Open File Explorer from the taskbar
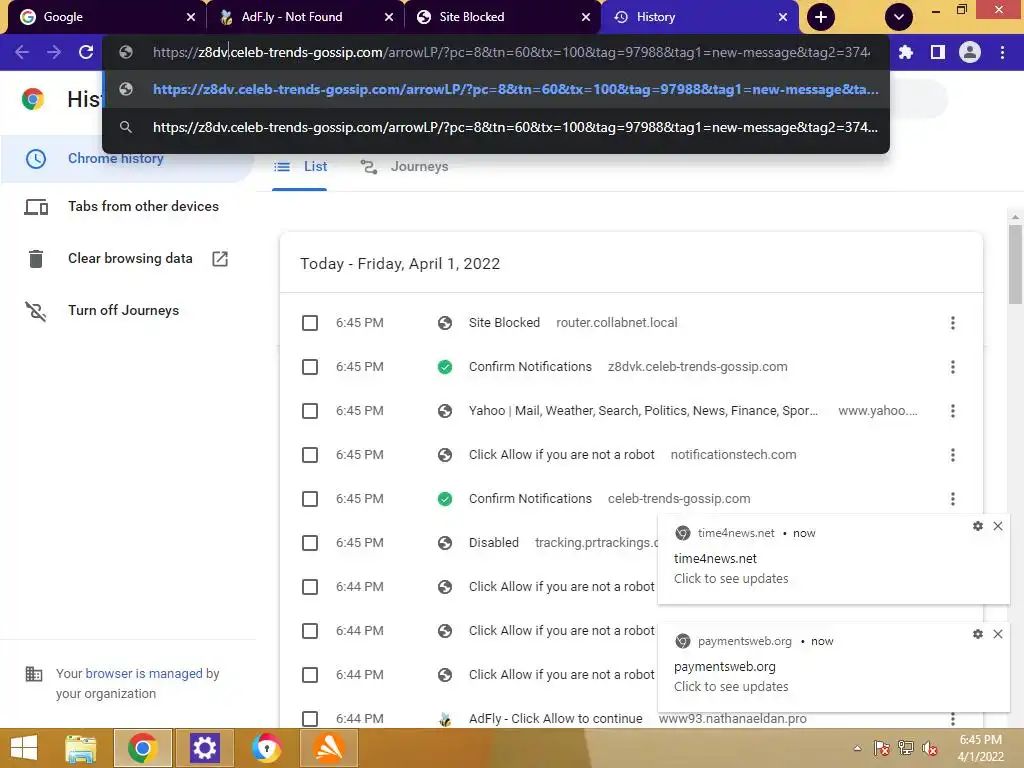The image size is (1024, 768). point(81,748)
